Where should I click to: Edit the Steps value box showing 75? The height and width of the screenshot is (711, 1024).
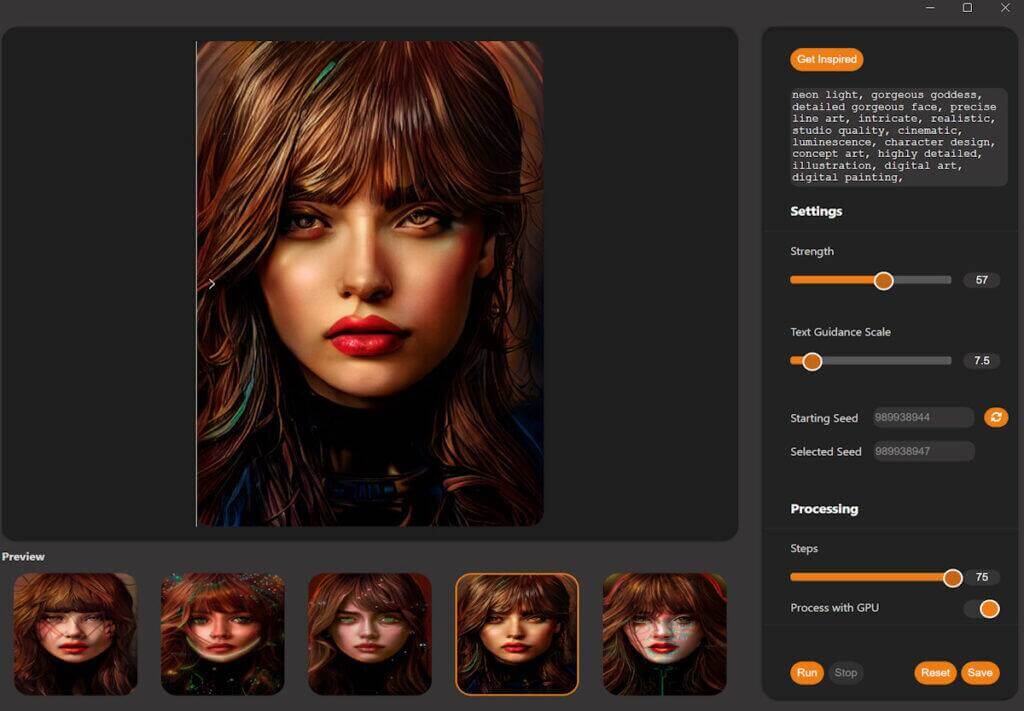point(982,577)
